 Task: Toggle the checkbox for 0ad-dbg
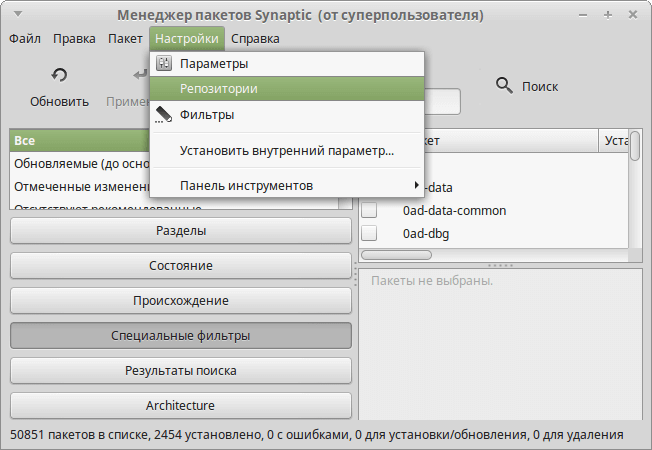click(369, 233)
